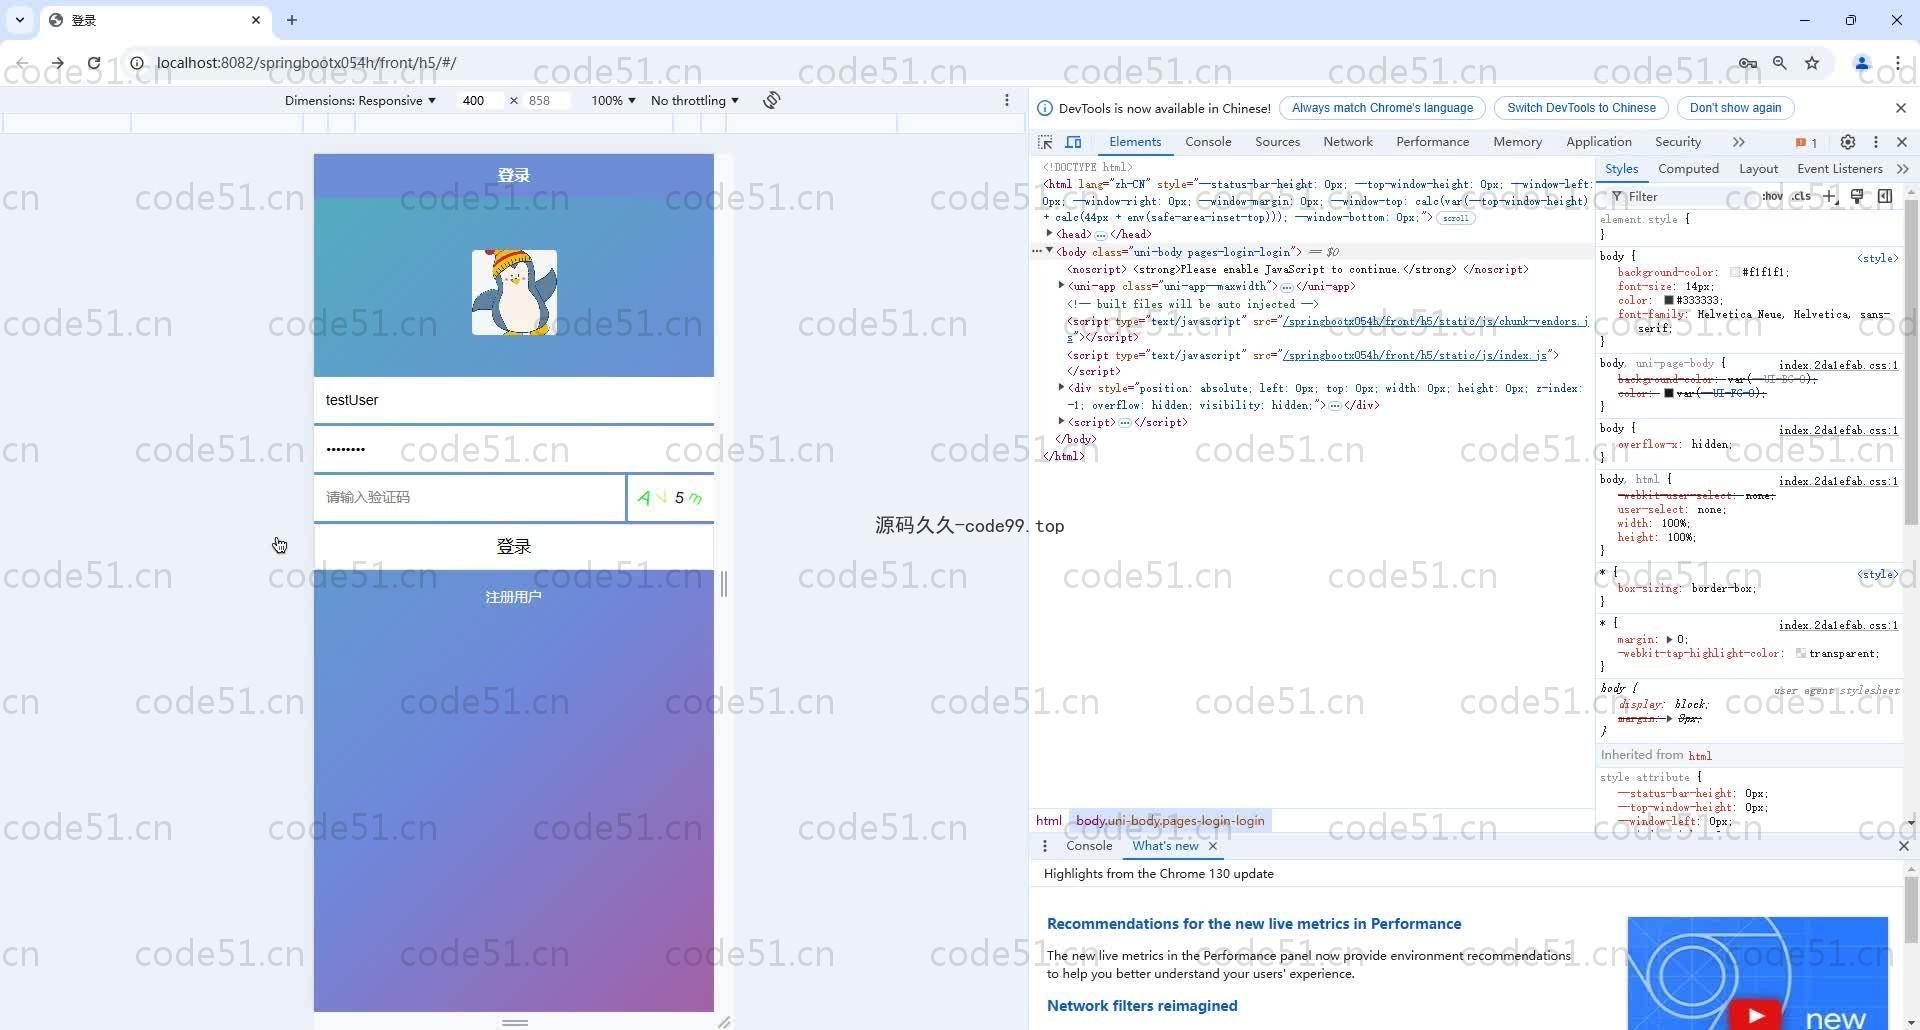Open the tab search dropdown arrow

20,20
